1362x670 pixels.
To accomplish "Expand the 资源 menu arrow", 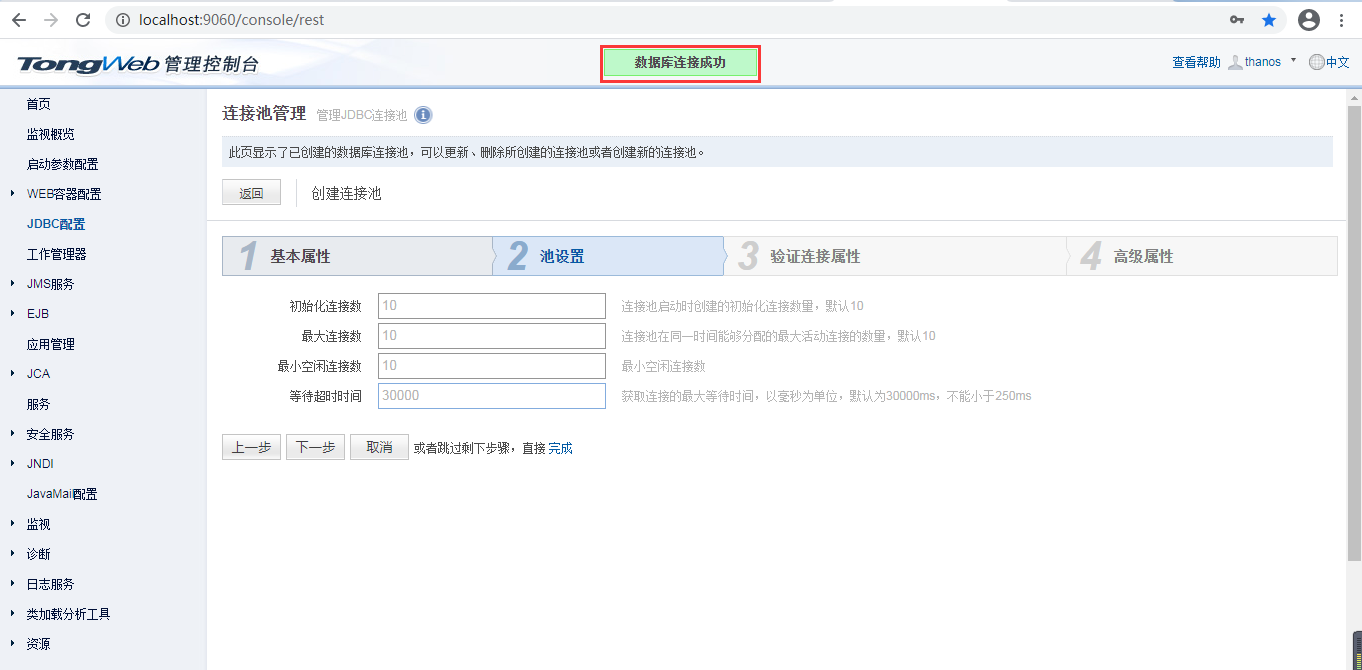I will 12,644.
